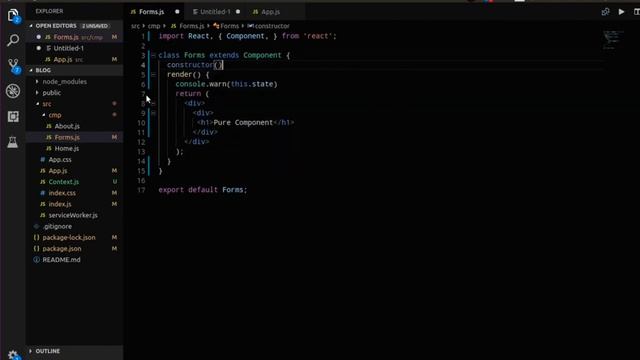640x360 pixels.
Task: Open serviceWorker.js in the file tree
Action: tap(75, 215)
